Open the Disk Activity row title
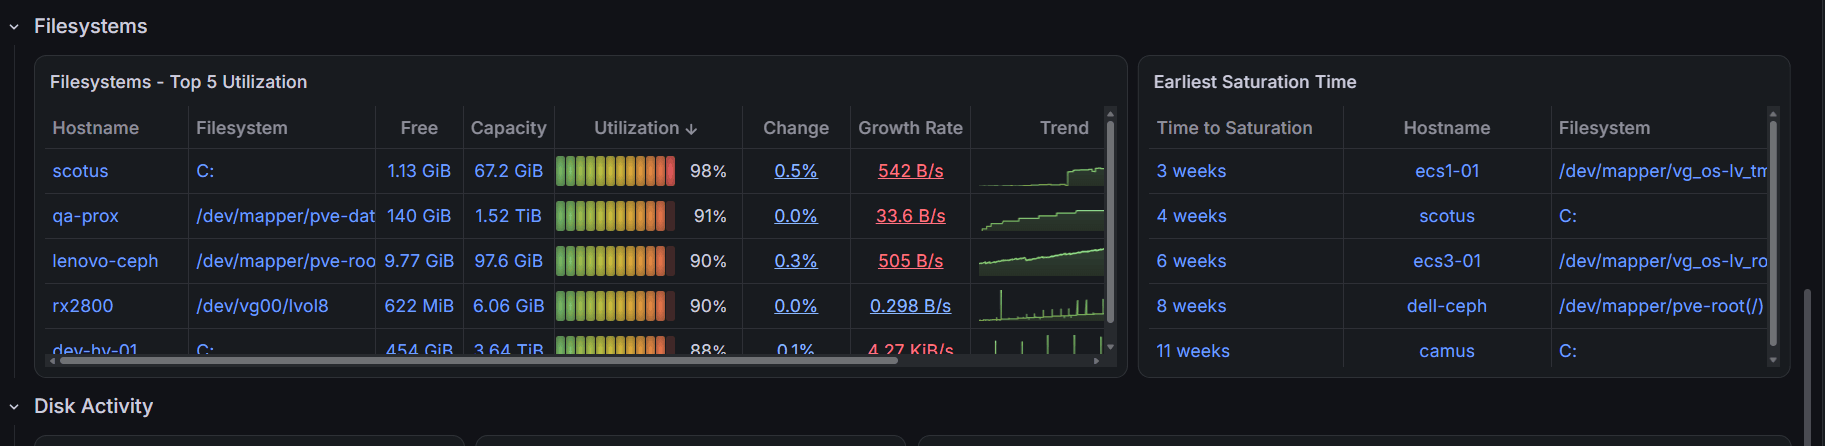Screen dimensions: 1825x446 pos(93,406)
